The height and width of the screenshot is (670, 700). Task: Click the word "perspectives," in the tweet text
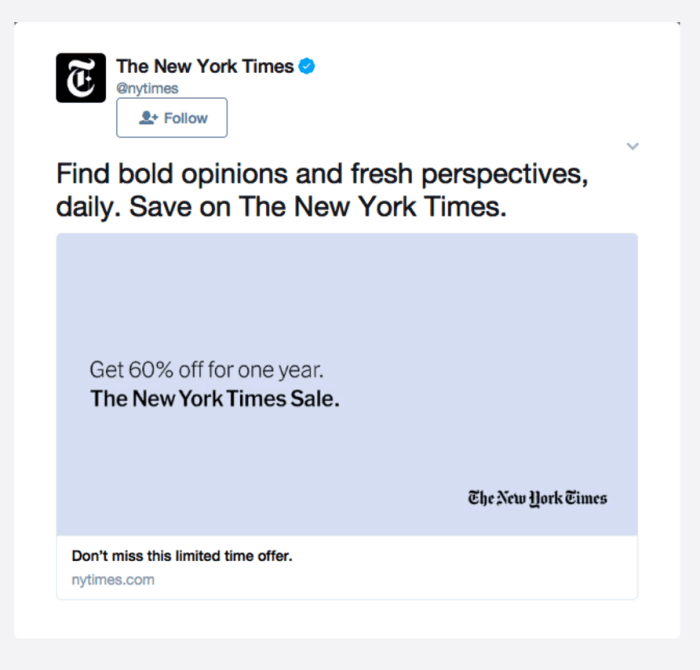tap(502, 174)
